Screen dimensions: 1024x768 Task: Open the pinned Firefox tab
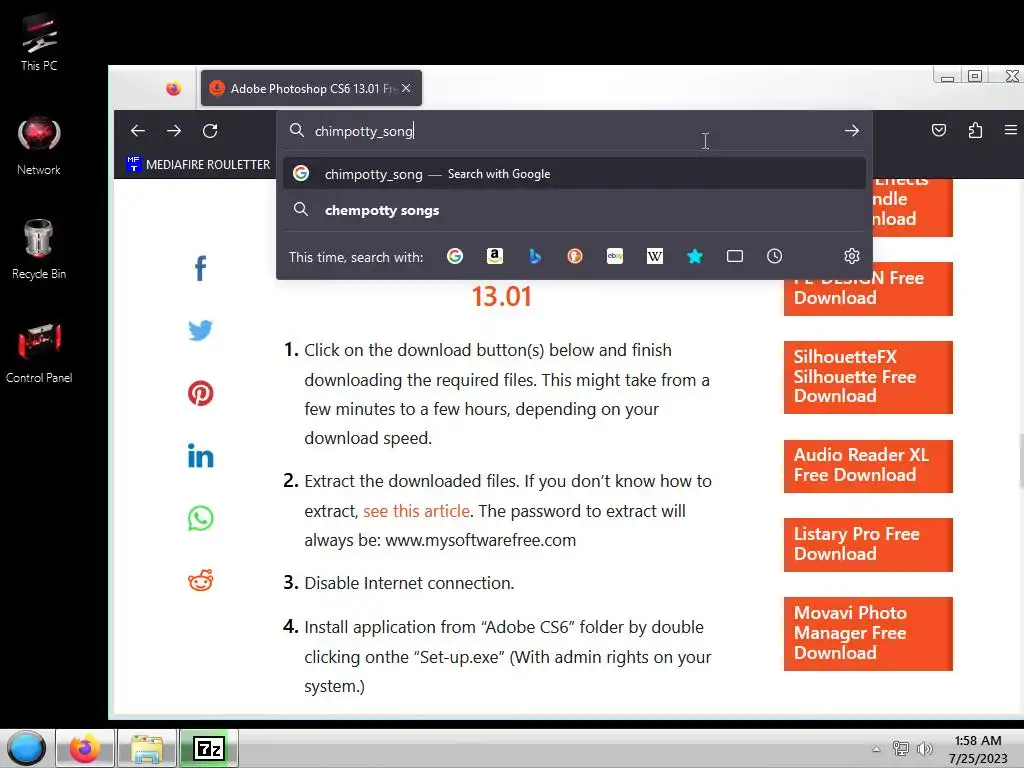pyautogui.click(x=173, y=88)
